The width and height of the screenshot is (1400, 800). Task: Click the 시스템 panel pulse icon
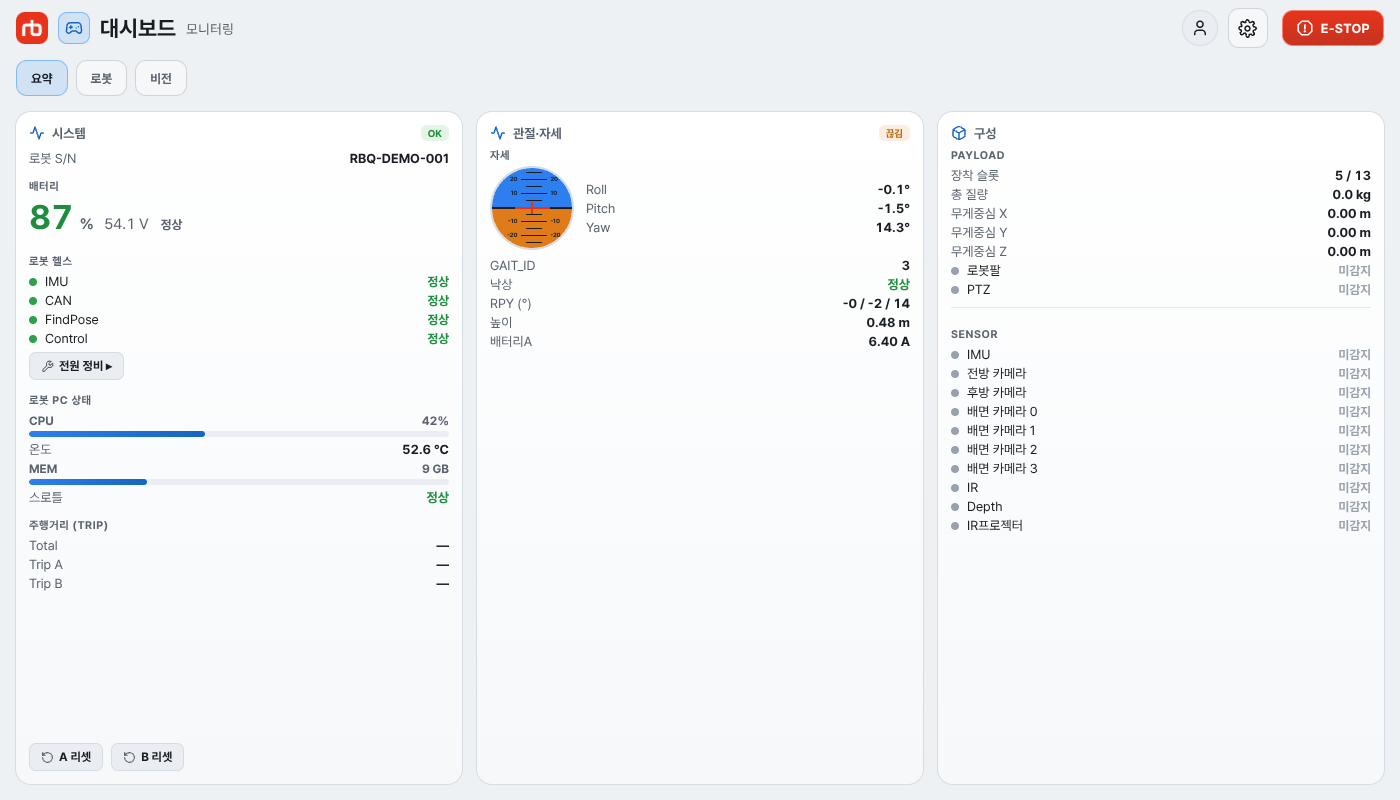click(x=37, y=133)
